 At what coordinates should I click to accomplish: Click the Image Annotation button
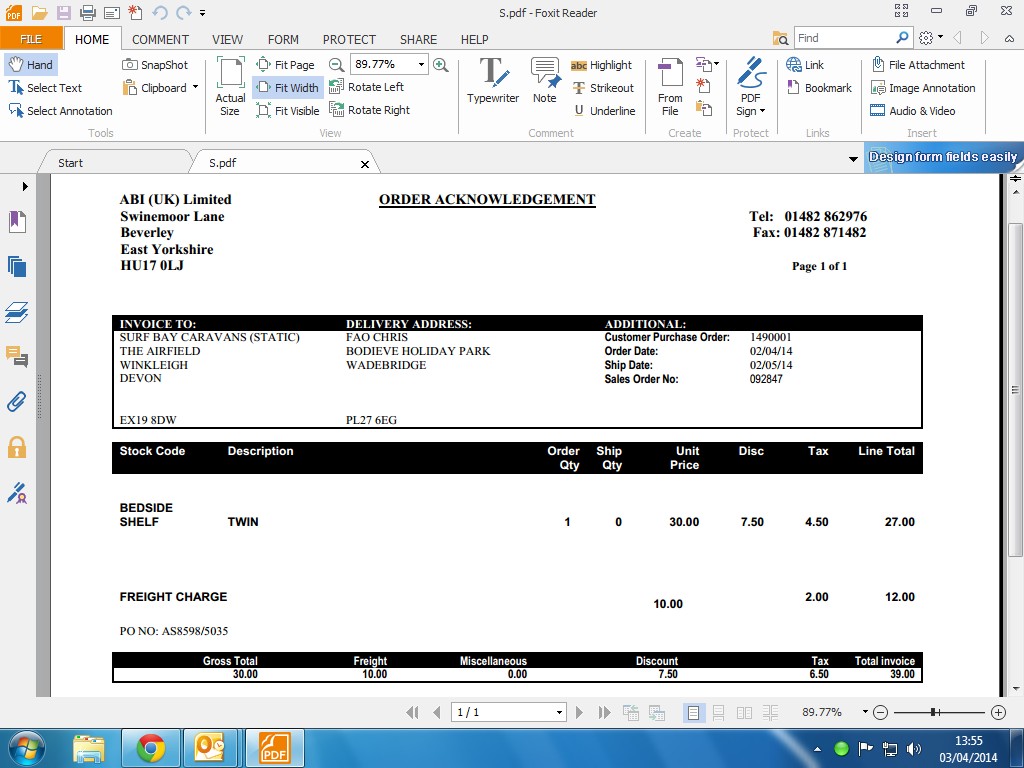coord(922,88)
